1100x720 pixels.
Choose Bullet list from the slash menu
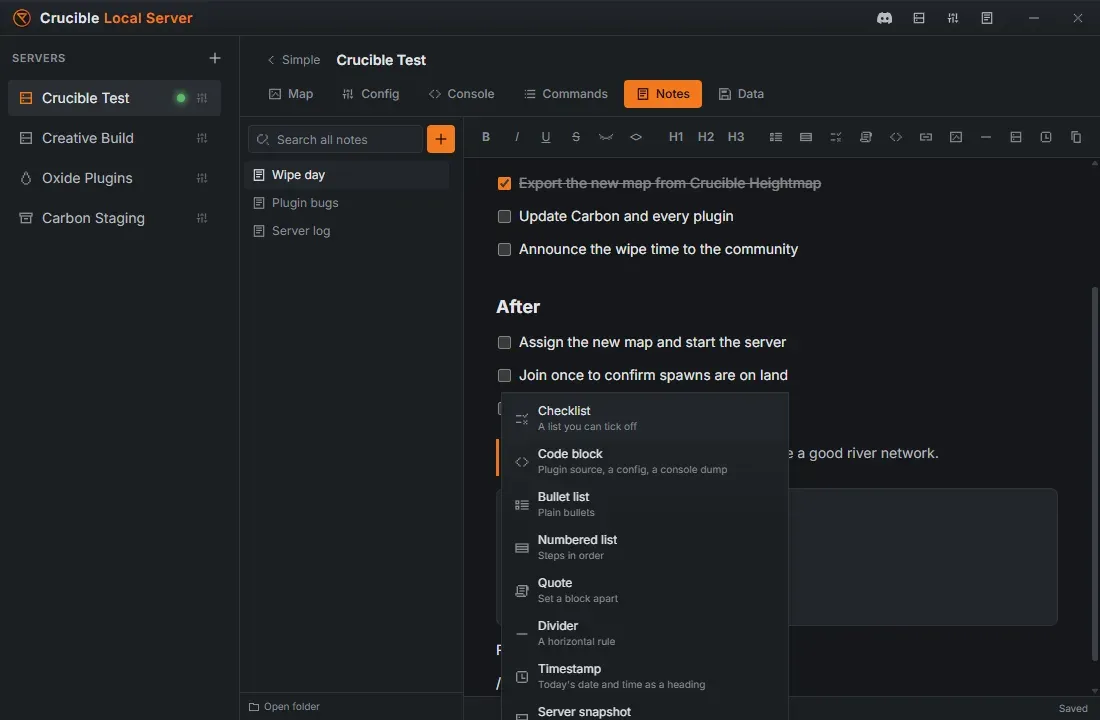point(645,504)
